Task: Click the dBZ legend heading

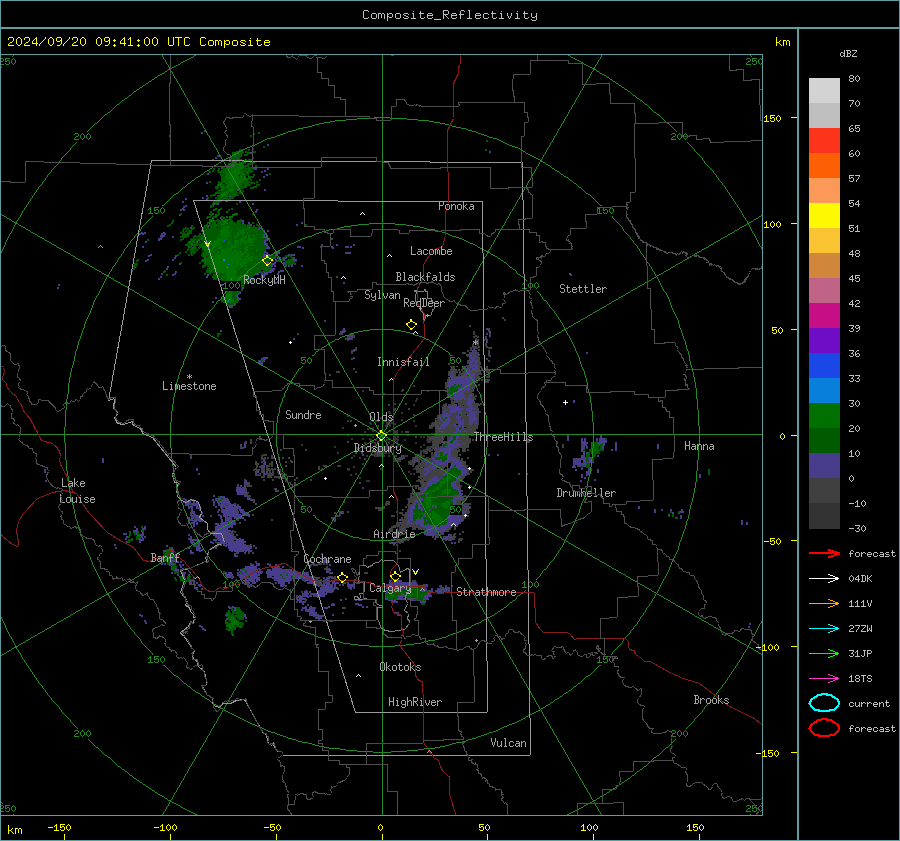Action: [x=848, y=53]
